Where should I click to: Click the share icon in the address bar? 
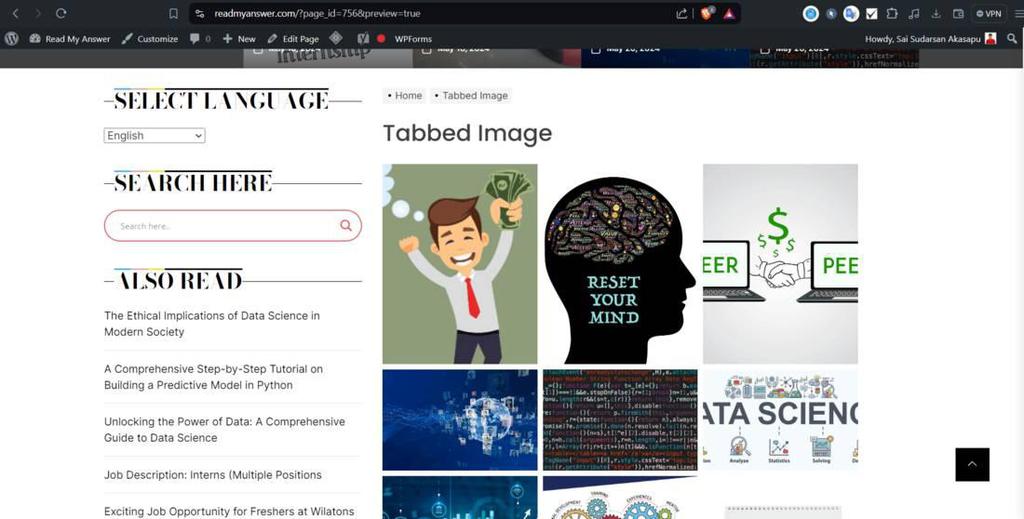point(681,13)
